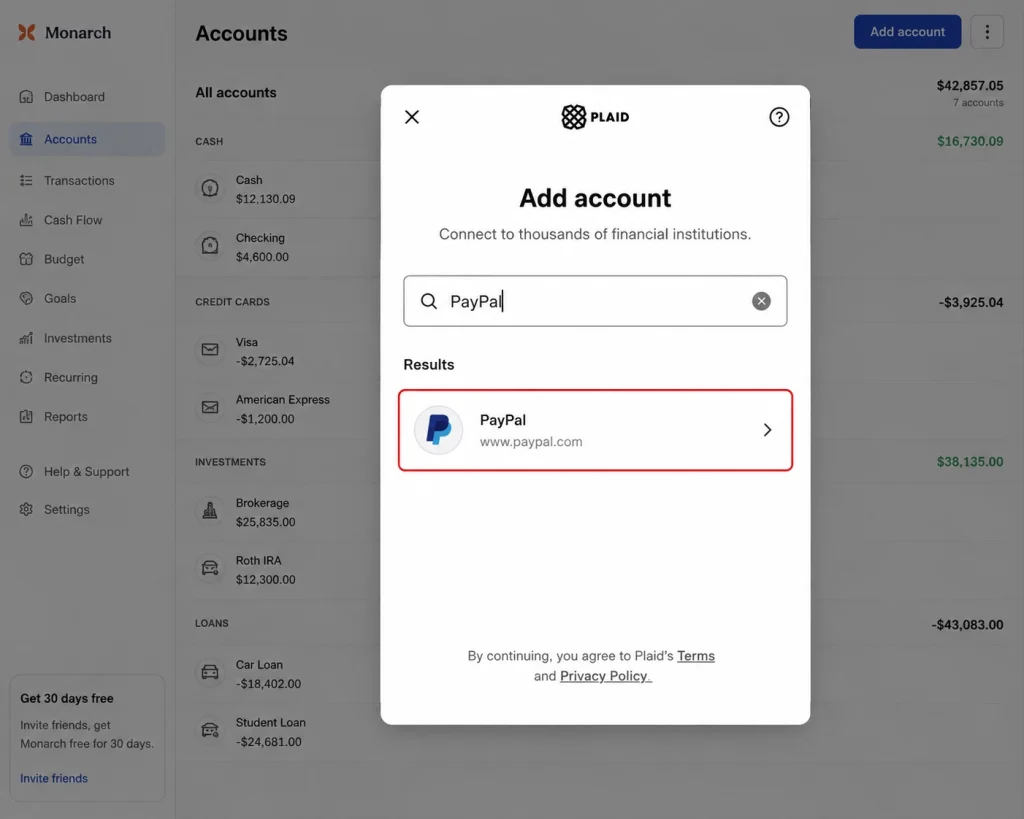Click the Checking account icon
1024x819 pixels.
click(x=210, y=246)
